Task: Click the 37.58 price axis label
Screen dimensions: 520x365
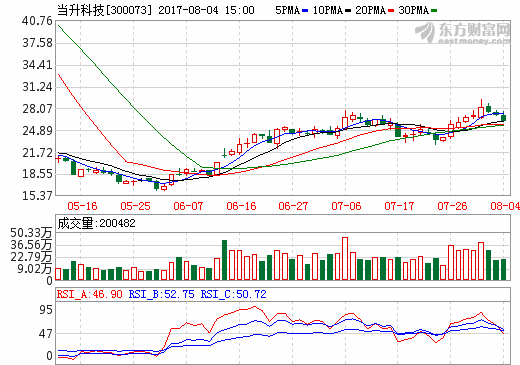Action: 37,43
